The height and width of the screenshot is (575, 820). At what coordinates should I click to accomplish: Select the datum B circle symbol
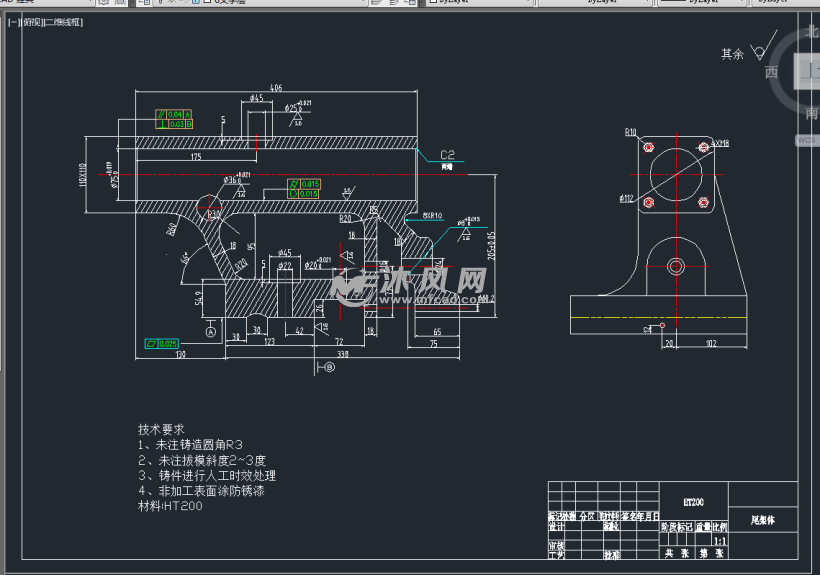[329, 368]
